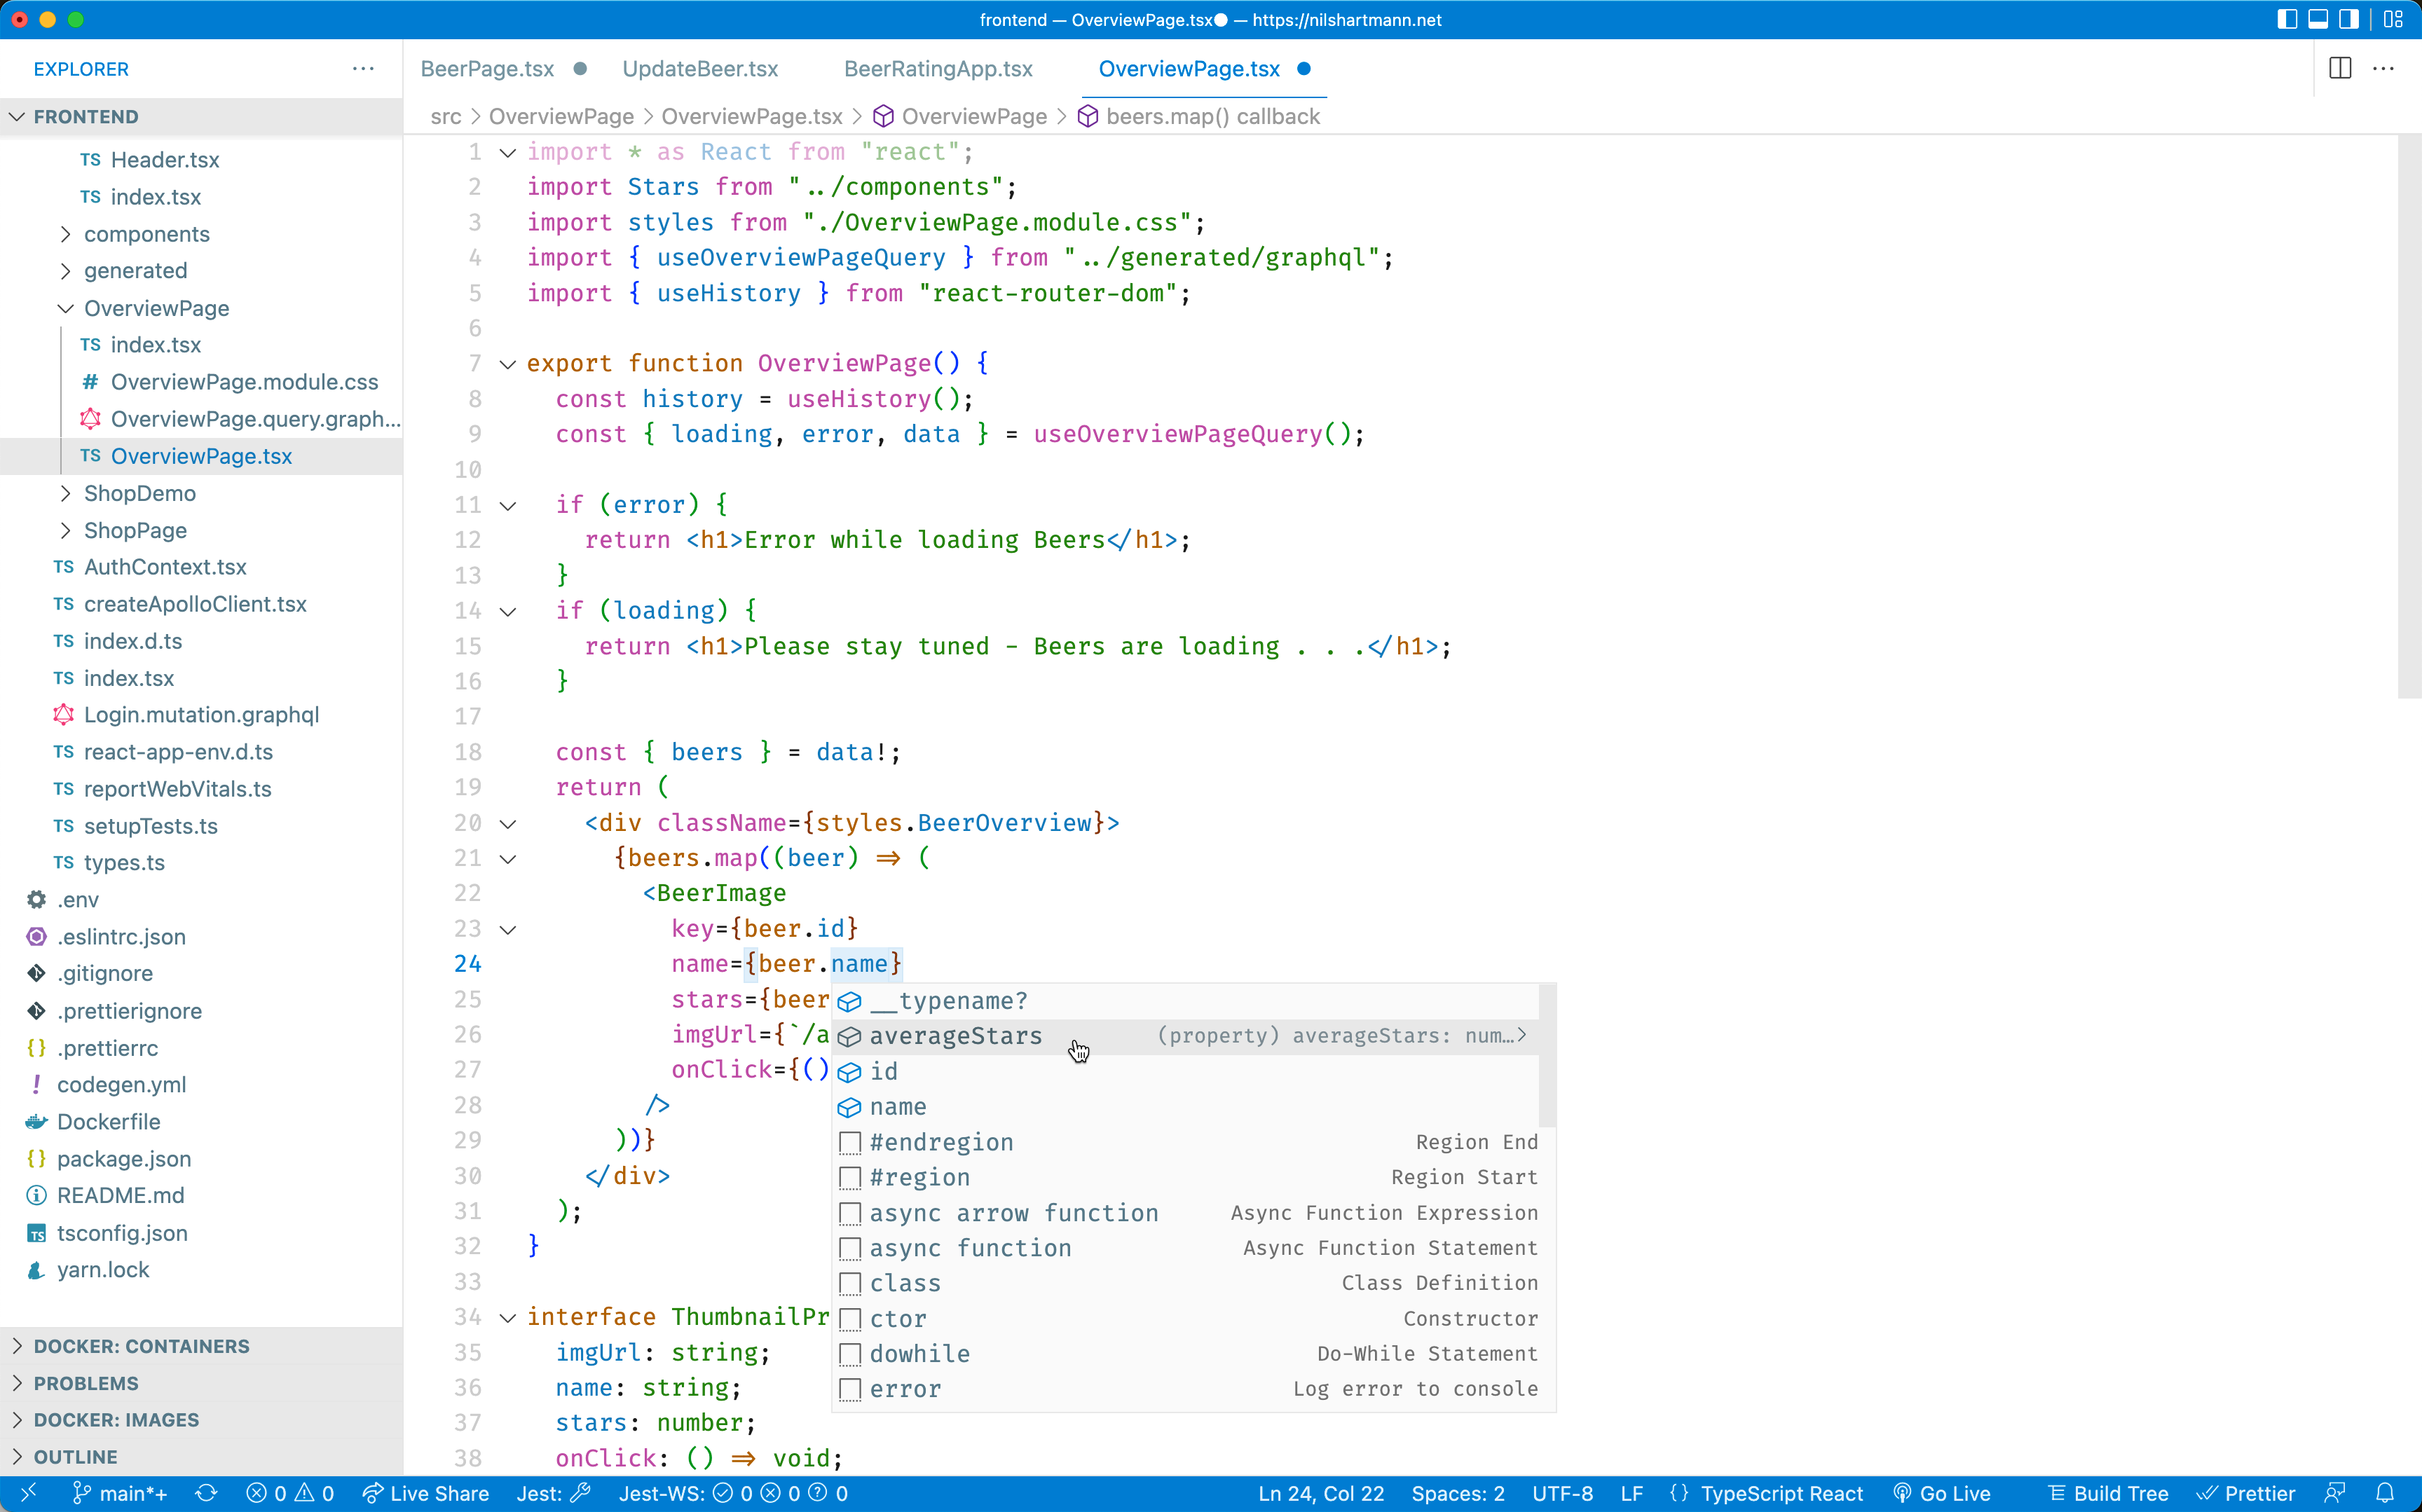Screen dimensions: 2422x1512
Task: Toggle primary sidebar layout icon
Action: (2287, 19)
